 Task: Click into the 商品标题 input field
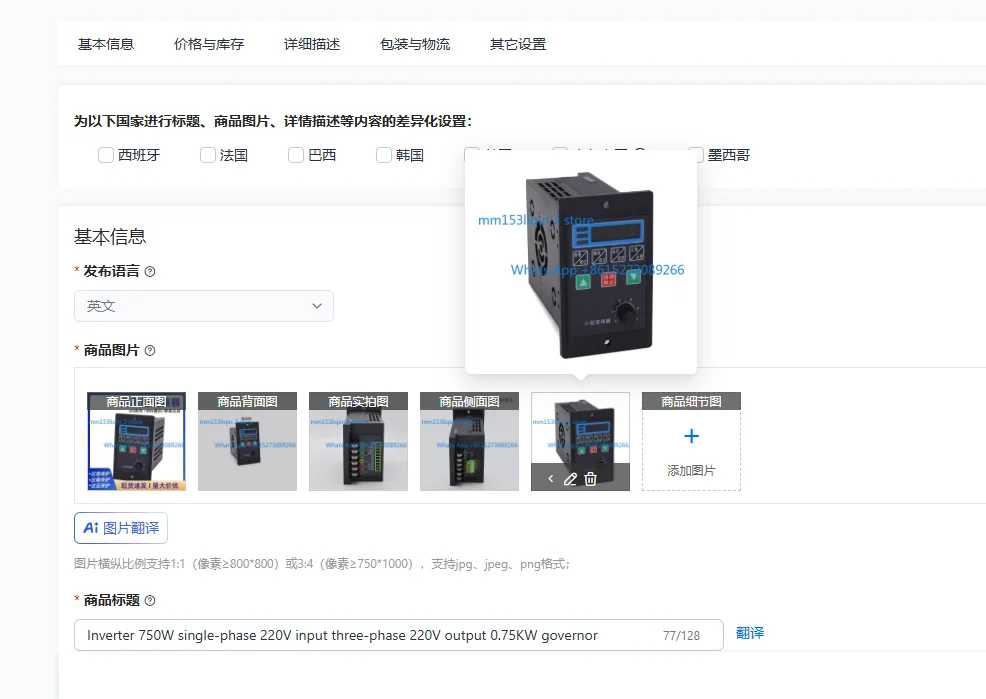tap(399, 635)
